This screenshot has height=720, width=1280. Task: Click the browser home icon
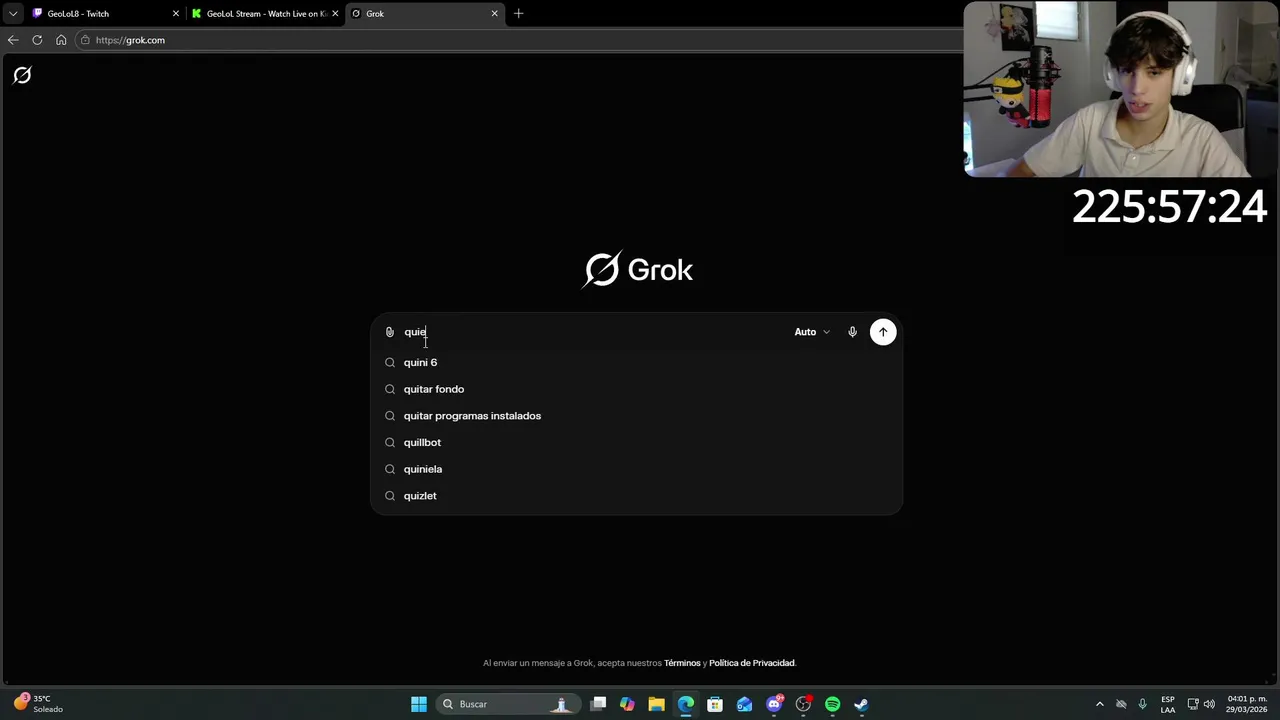point(61,40)
